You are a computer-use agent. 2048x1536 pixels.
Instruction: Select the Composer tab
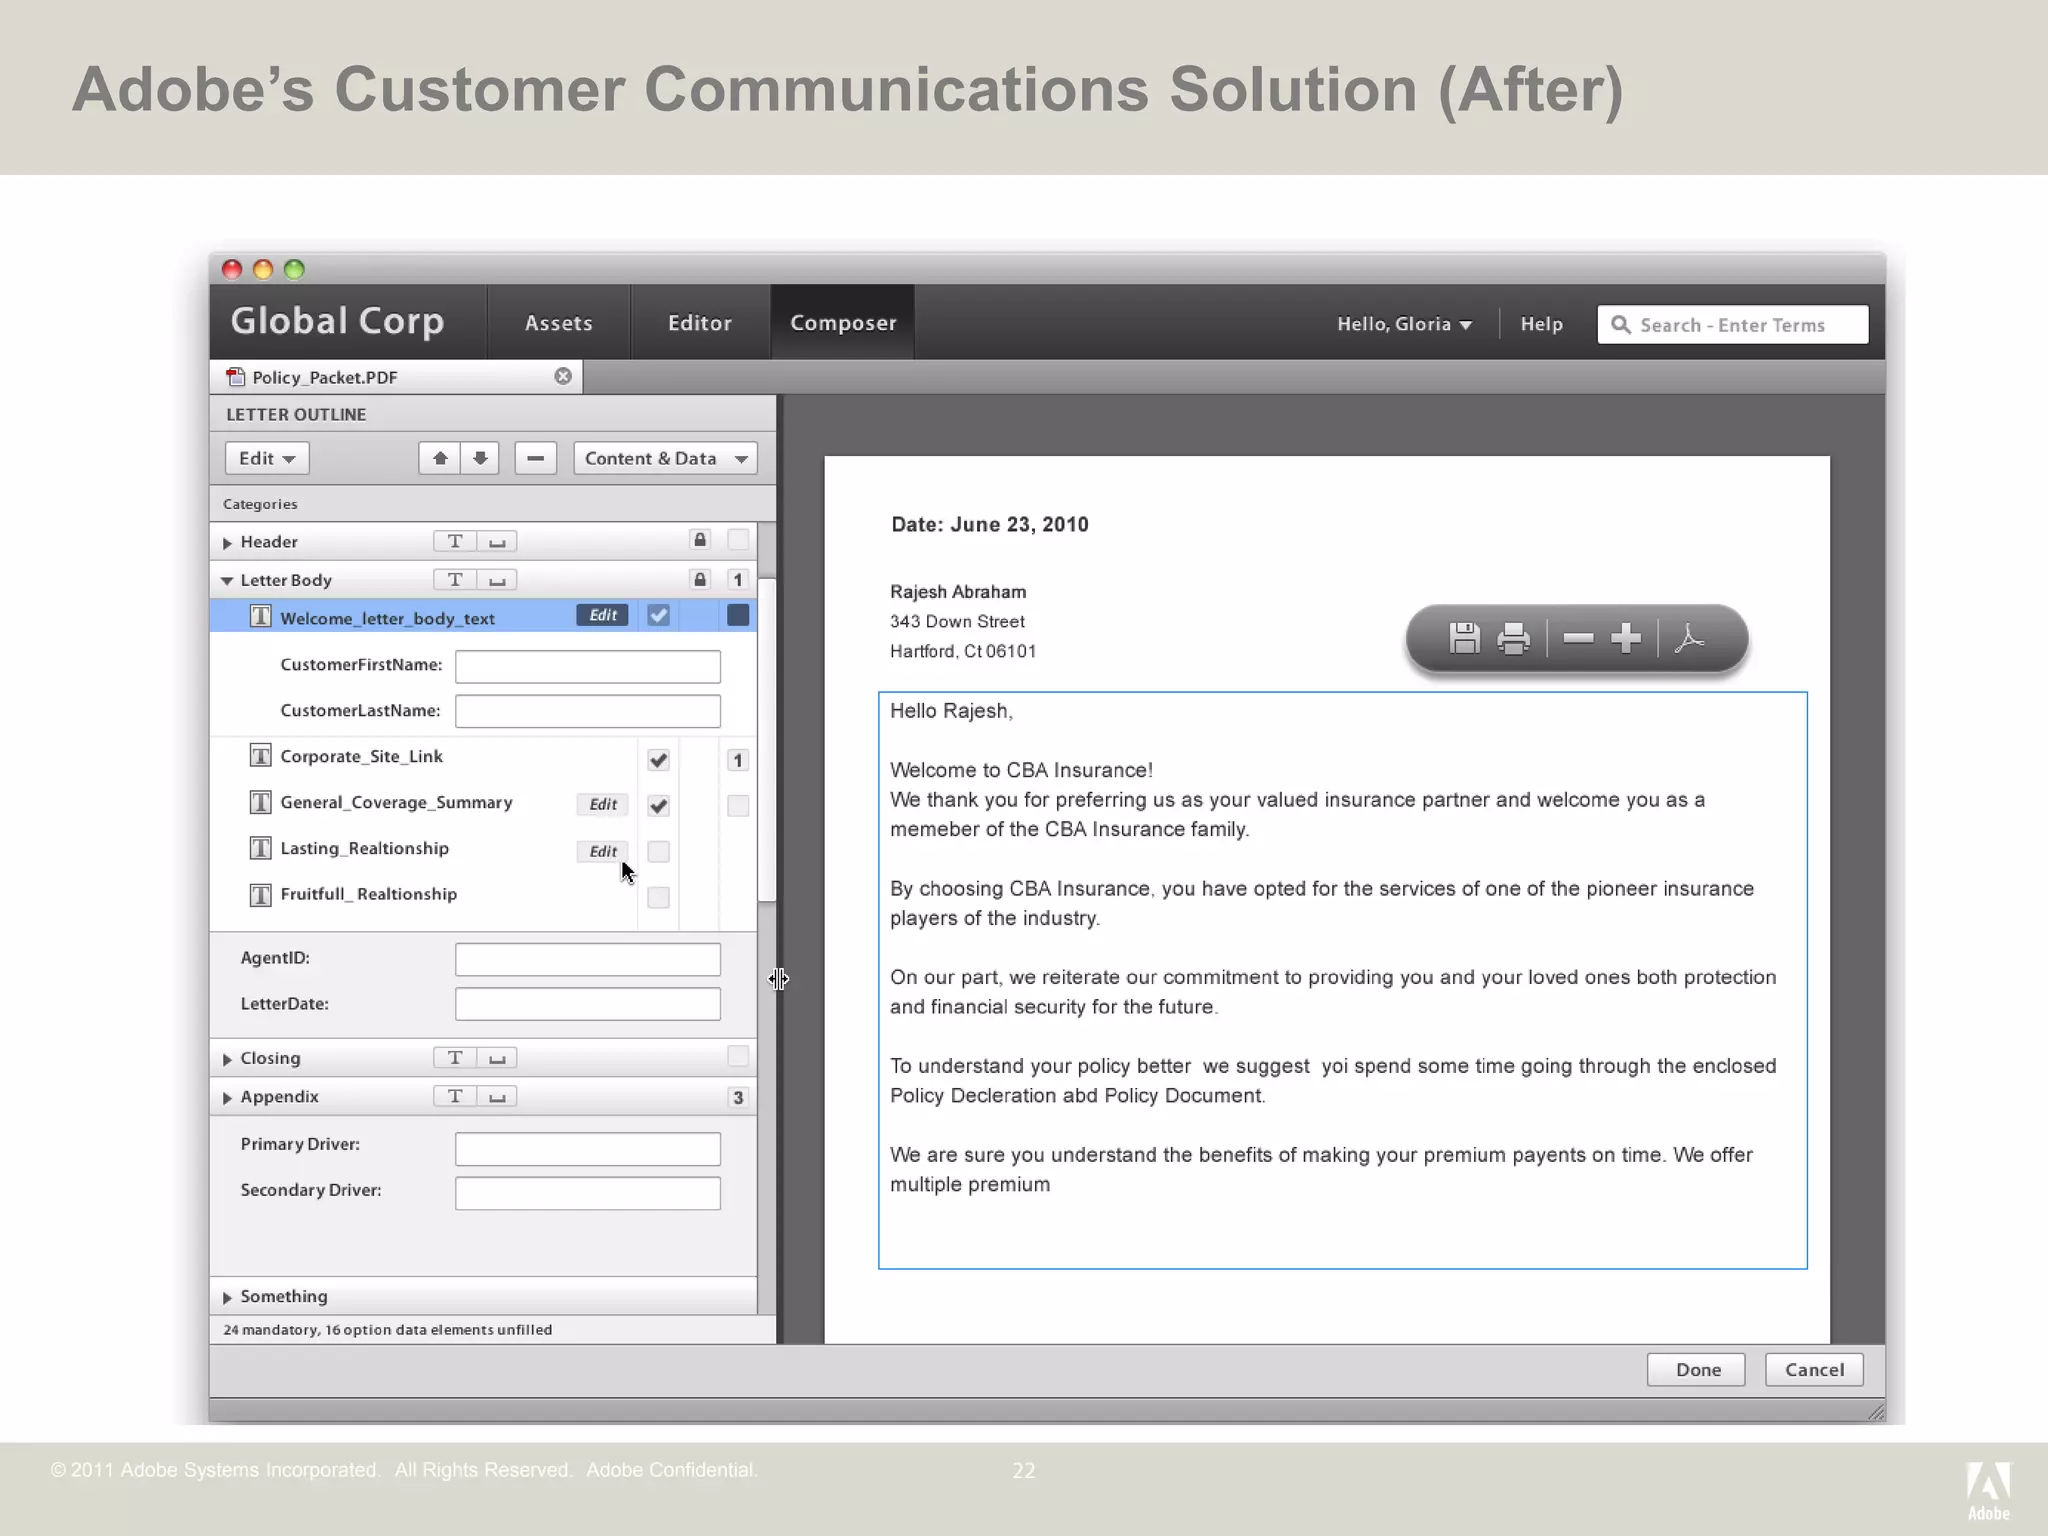pyautogui.click(x=843, y=322)
